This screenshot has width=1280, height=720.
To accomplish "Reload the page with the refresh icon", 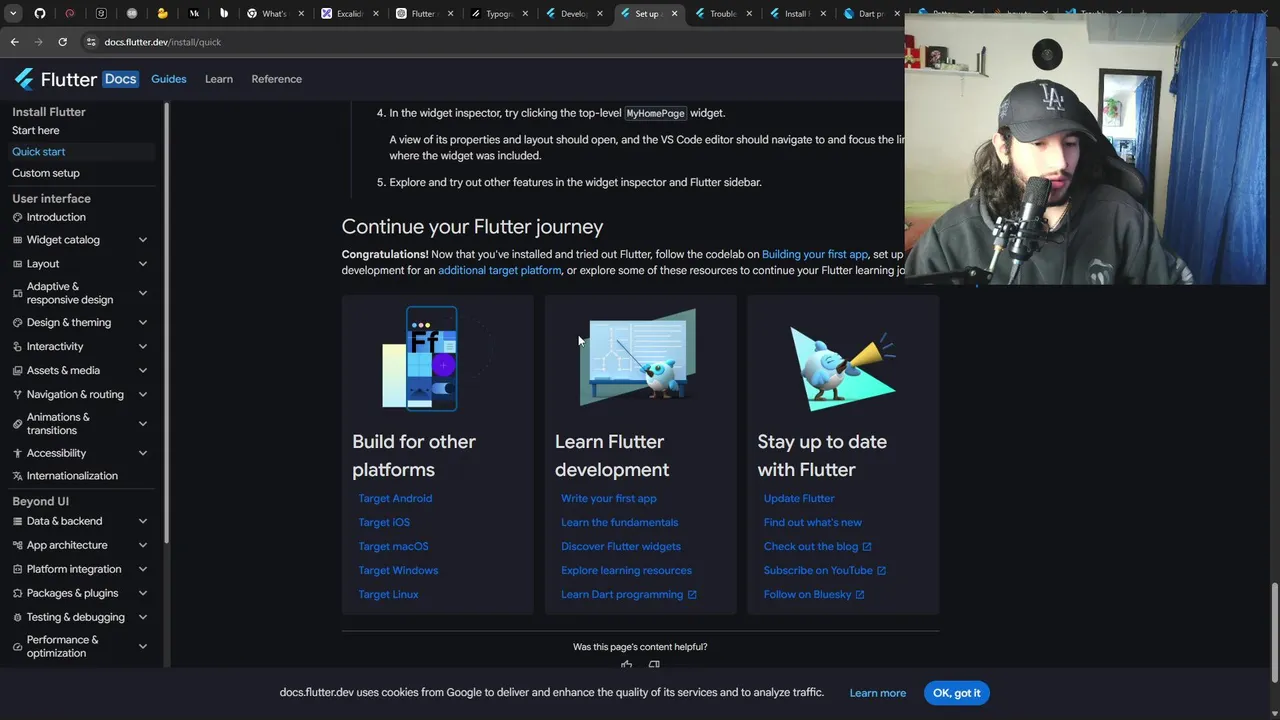I will (62, 42).
